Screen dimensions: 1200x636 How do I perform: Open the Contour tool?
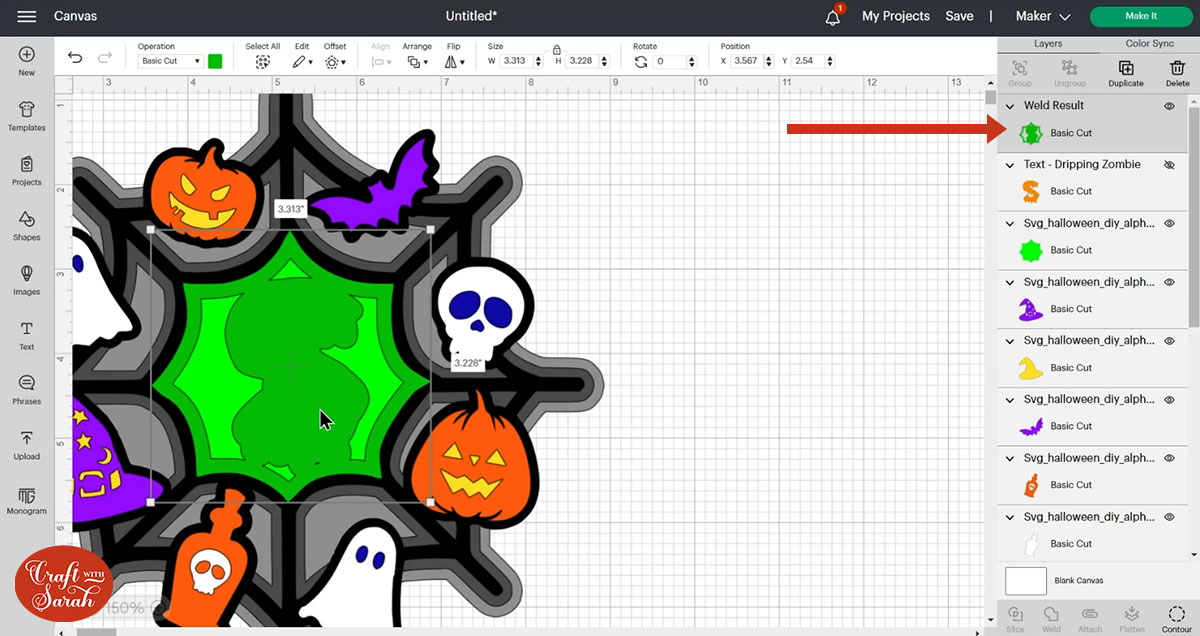click(x=1176, y=619)
